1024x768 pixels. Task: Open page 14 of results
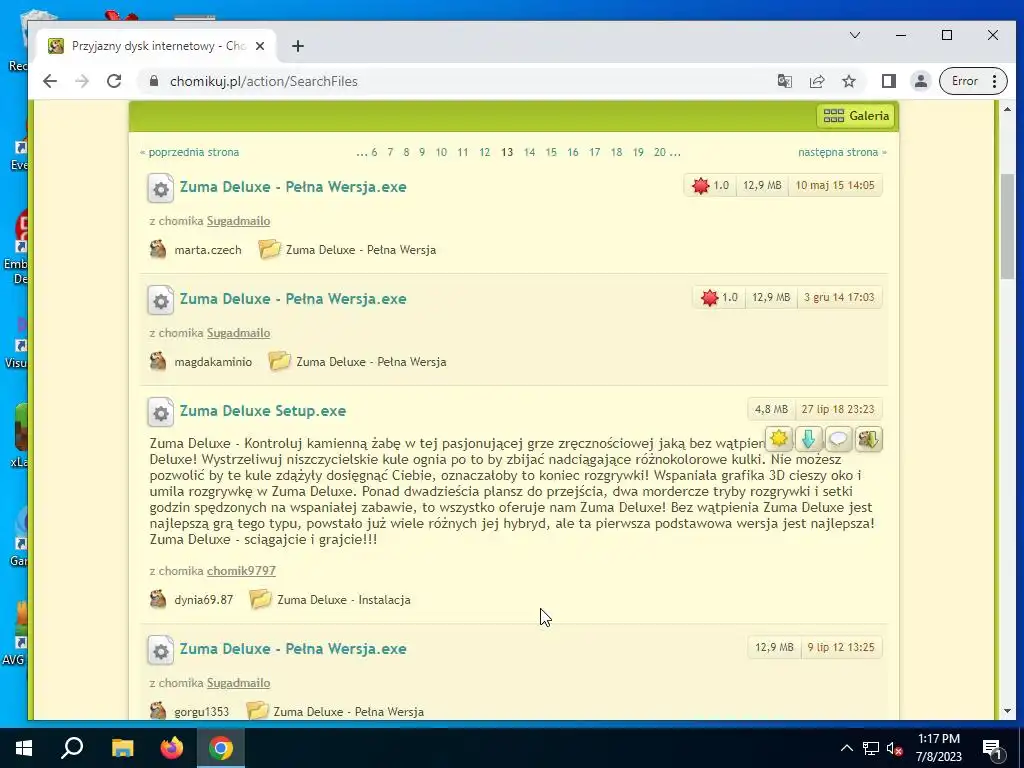click(530, 152)
